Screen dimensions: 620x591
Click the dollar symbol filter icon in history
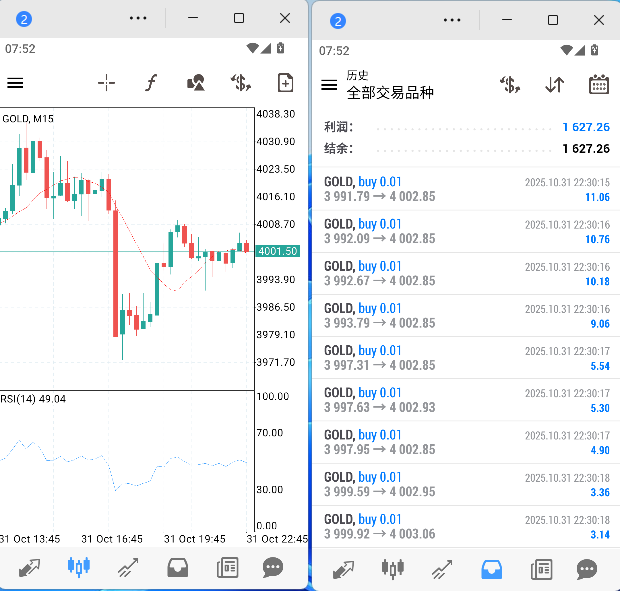point(510,85)
